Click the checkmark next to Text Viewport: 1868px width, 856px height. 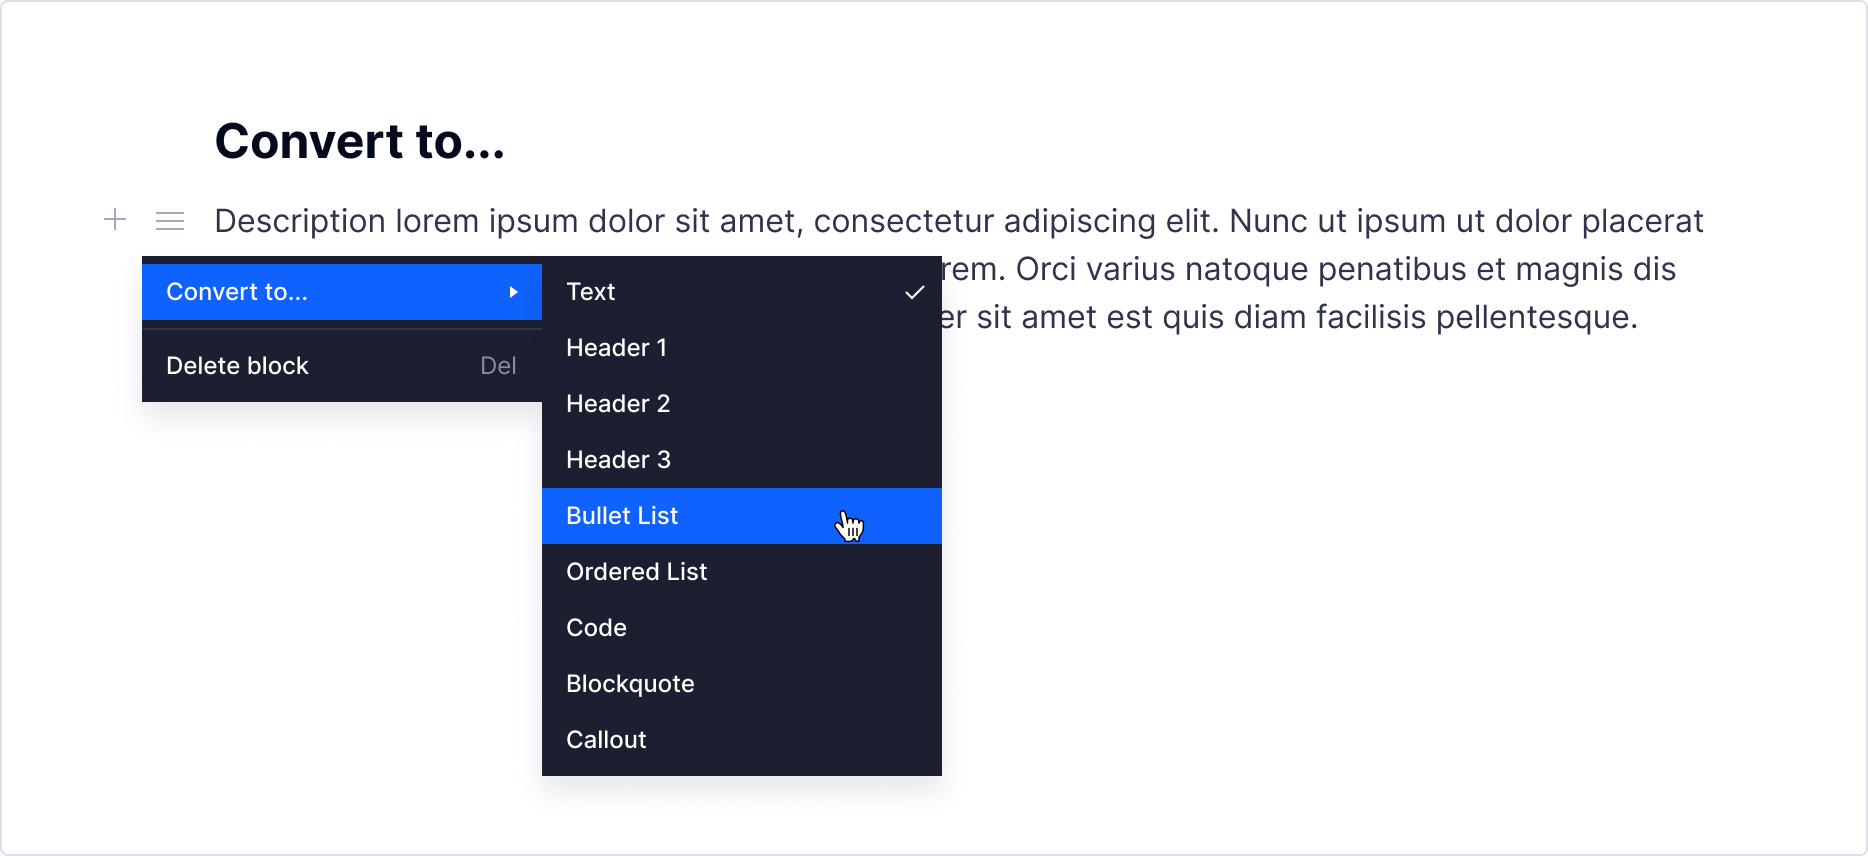coord(913,292)
